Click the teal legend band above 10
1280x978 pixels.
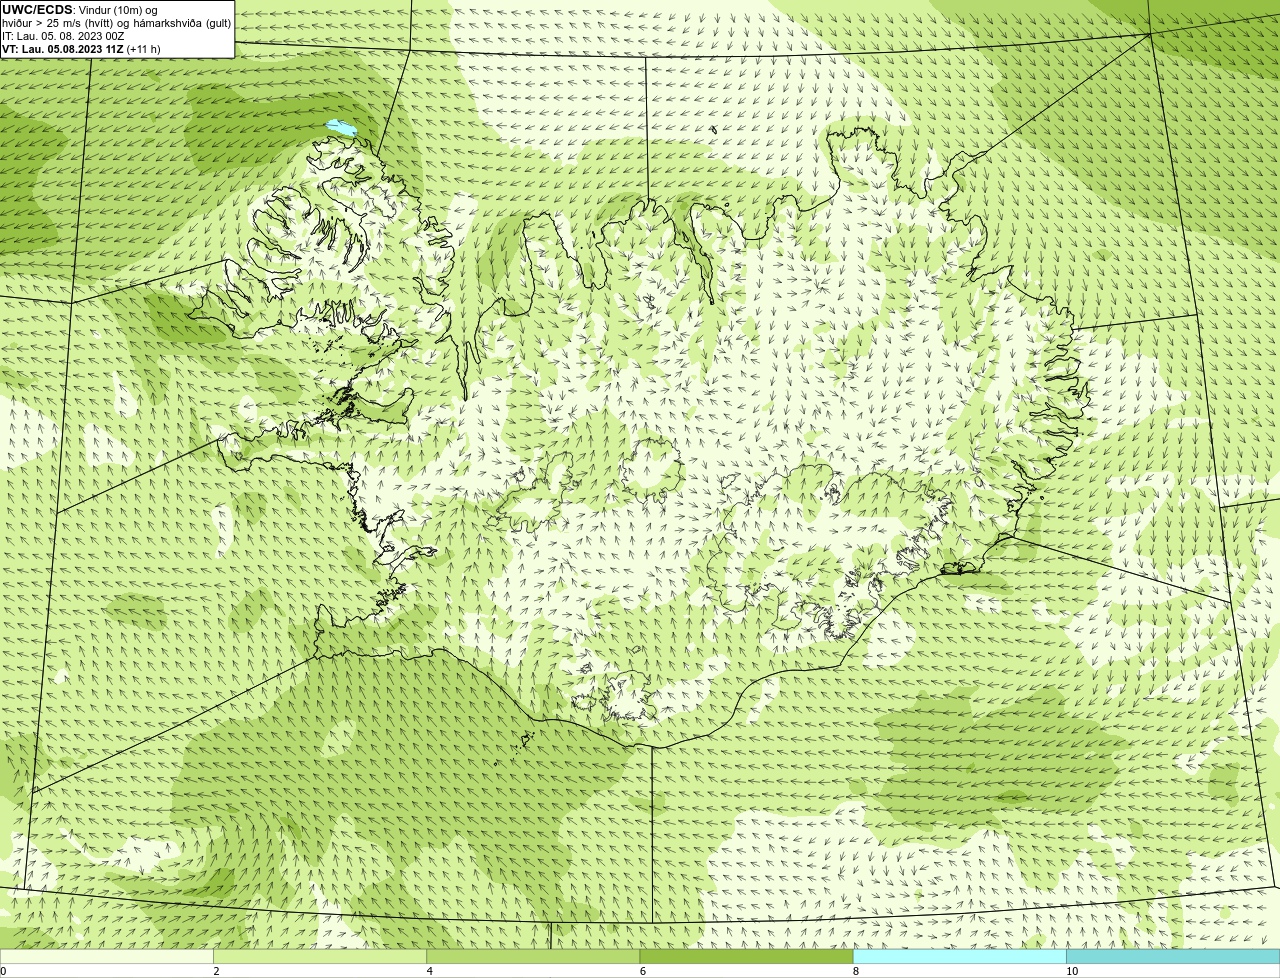point(1173,957)
